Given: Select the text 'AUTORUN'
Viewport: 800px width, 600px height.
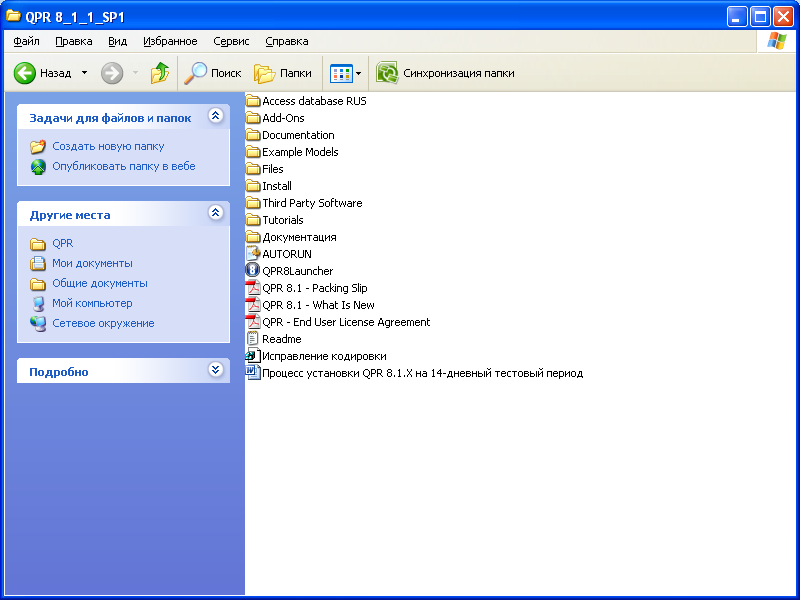Looking at the screenshot, I should pyautogui.click(x=287, y=254).
